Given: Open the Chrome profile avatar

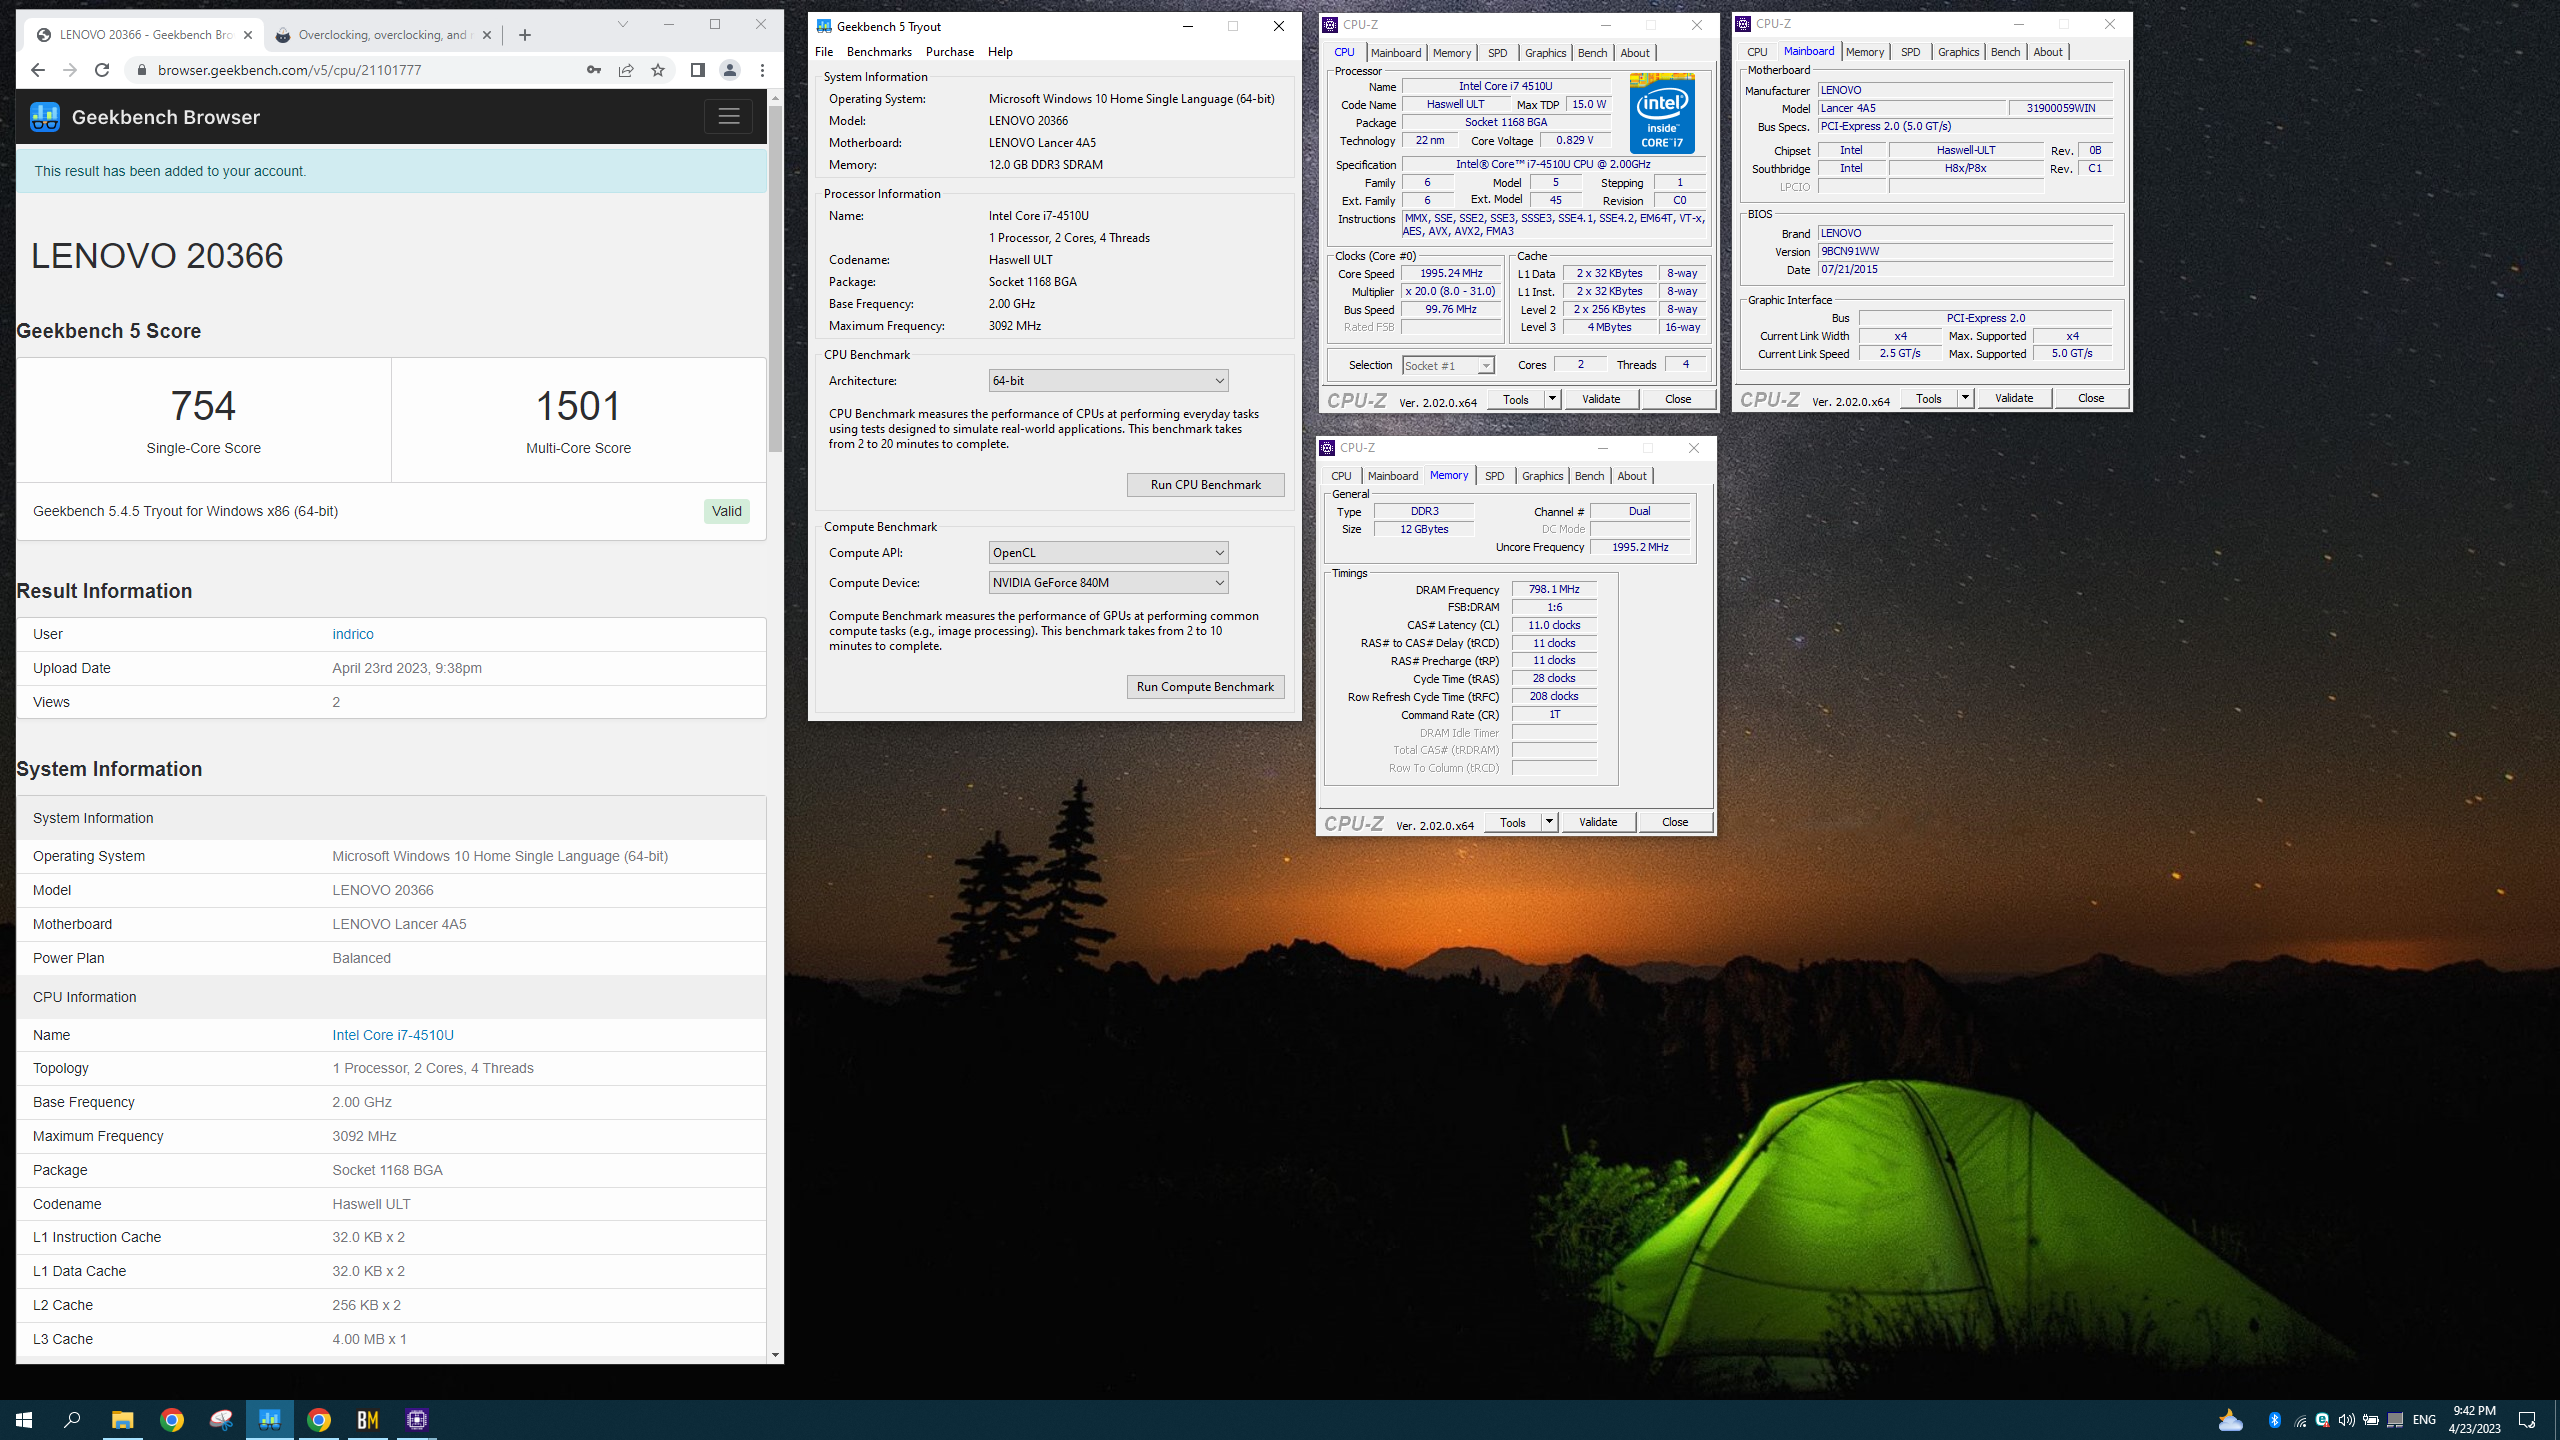Looking at the screenshot, I should coord(730,70).
